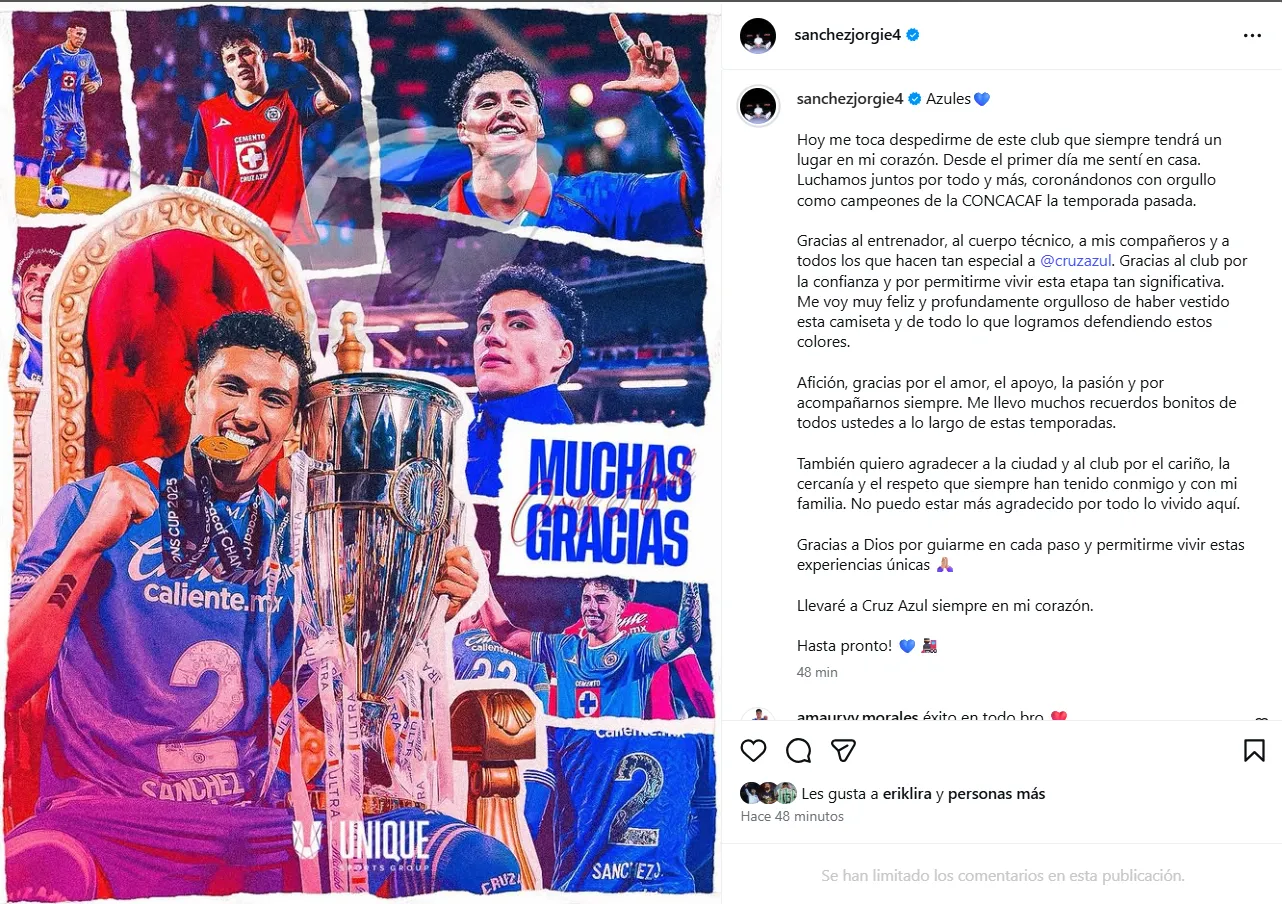Screen dimensions: 1282x904
Task: Like the post with the heart icon
Action: click(x=753, y=751)
